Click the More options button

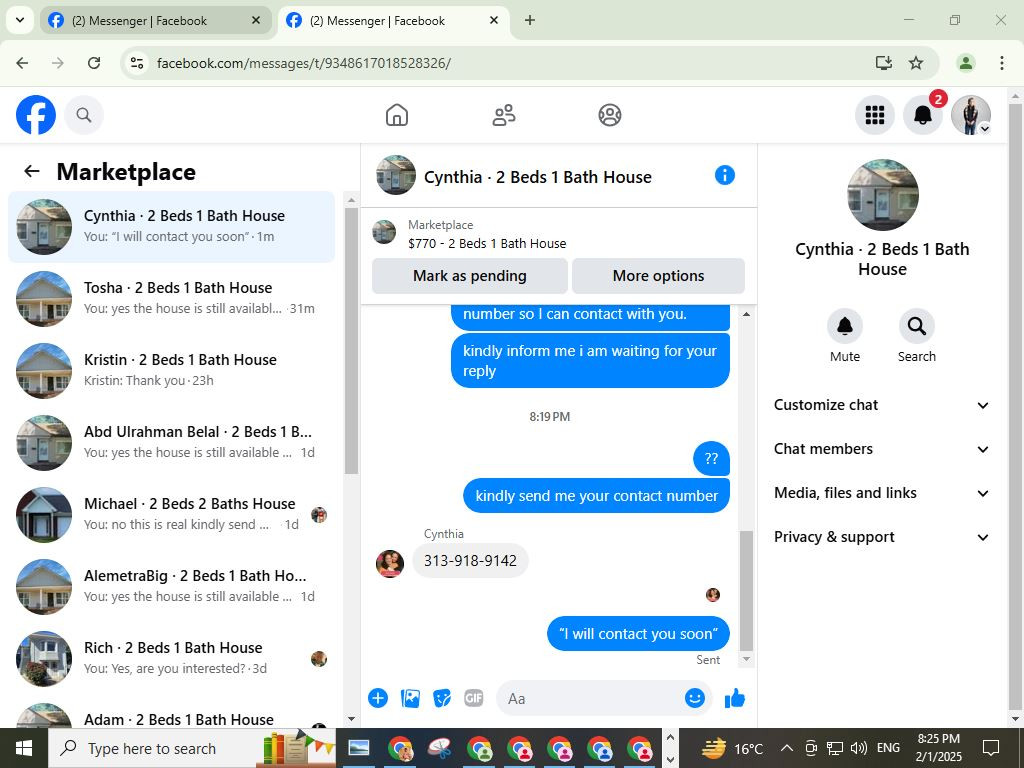coord(658,276)
